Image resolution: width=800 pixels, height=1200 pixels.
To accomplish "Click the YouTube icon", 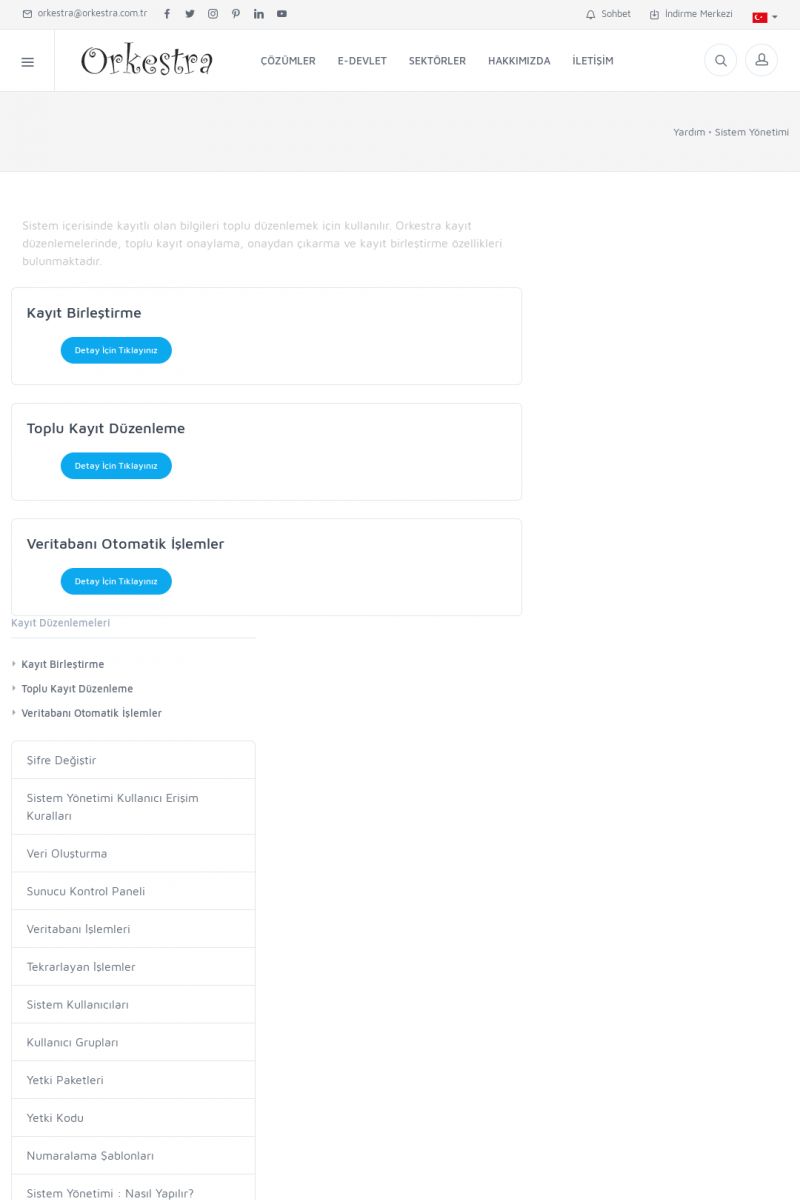I will (x=282, y=14).
